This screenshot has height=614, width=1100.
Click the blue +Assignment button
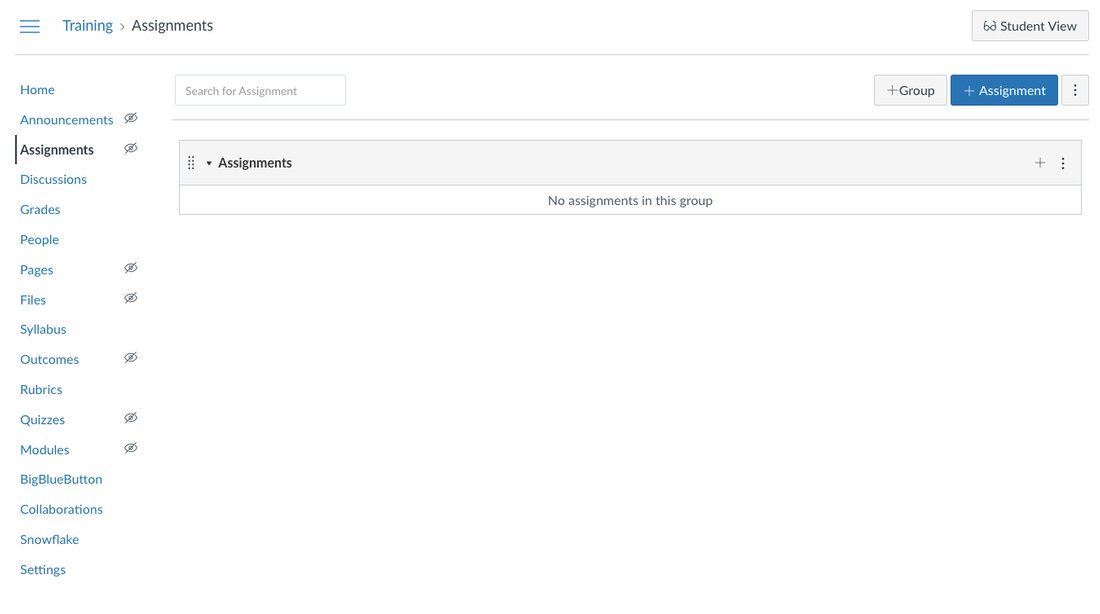1004,90
